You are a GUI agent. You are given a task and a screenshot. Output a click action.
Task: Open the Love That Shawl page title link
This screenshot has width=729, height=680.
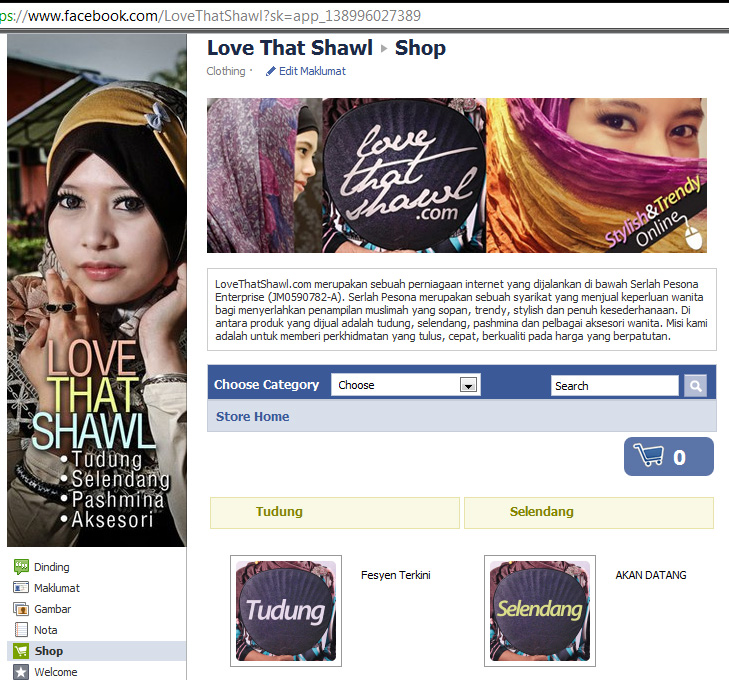[x=290, y=48]
